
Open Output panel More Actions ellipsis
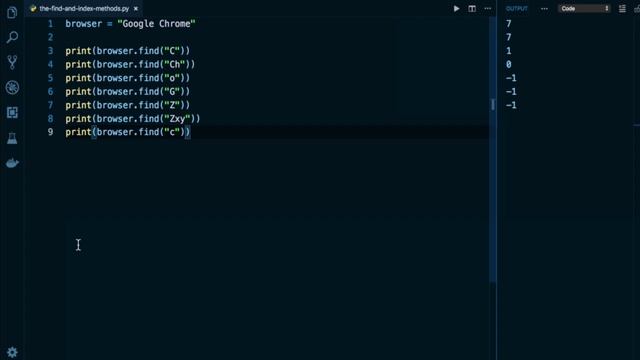coord(544,9)
